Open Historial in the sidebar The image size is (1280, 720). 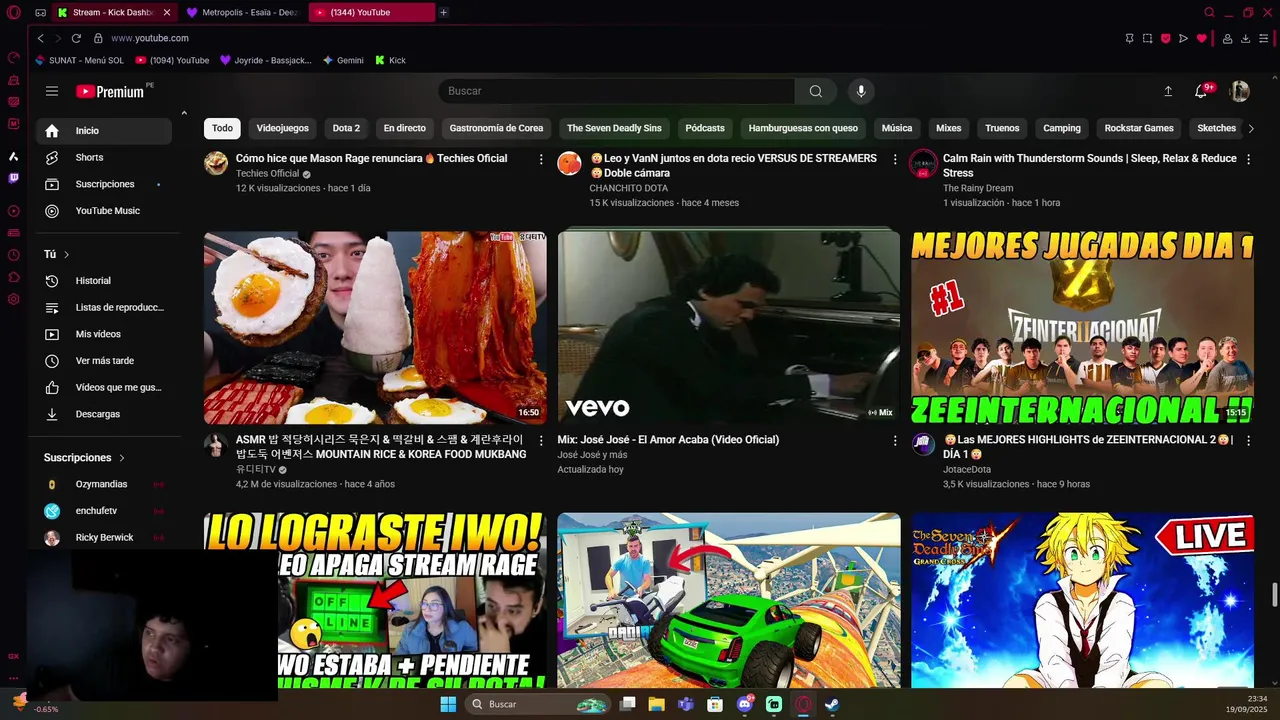pos(104,281)
